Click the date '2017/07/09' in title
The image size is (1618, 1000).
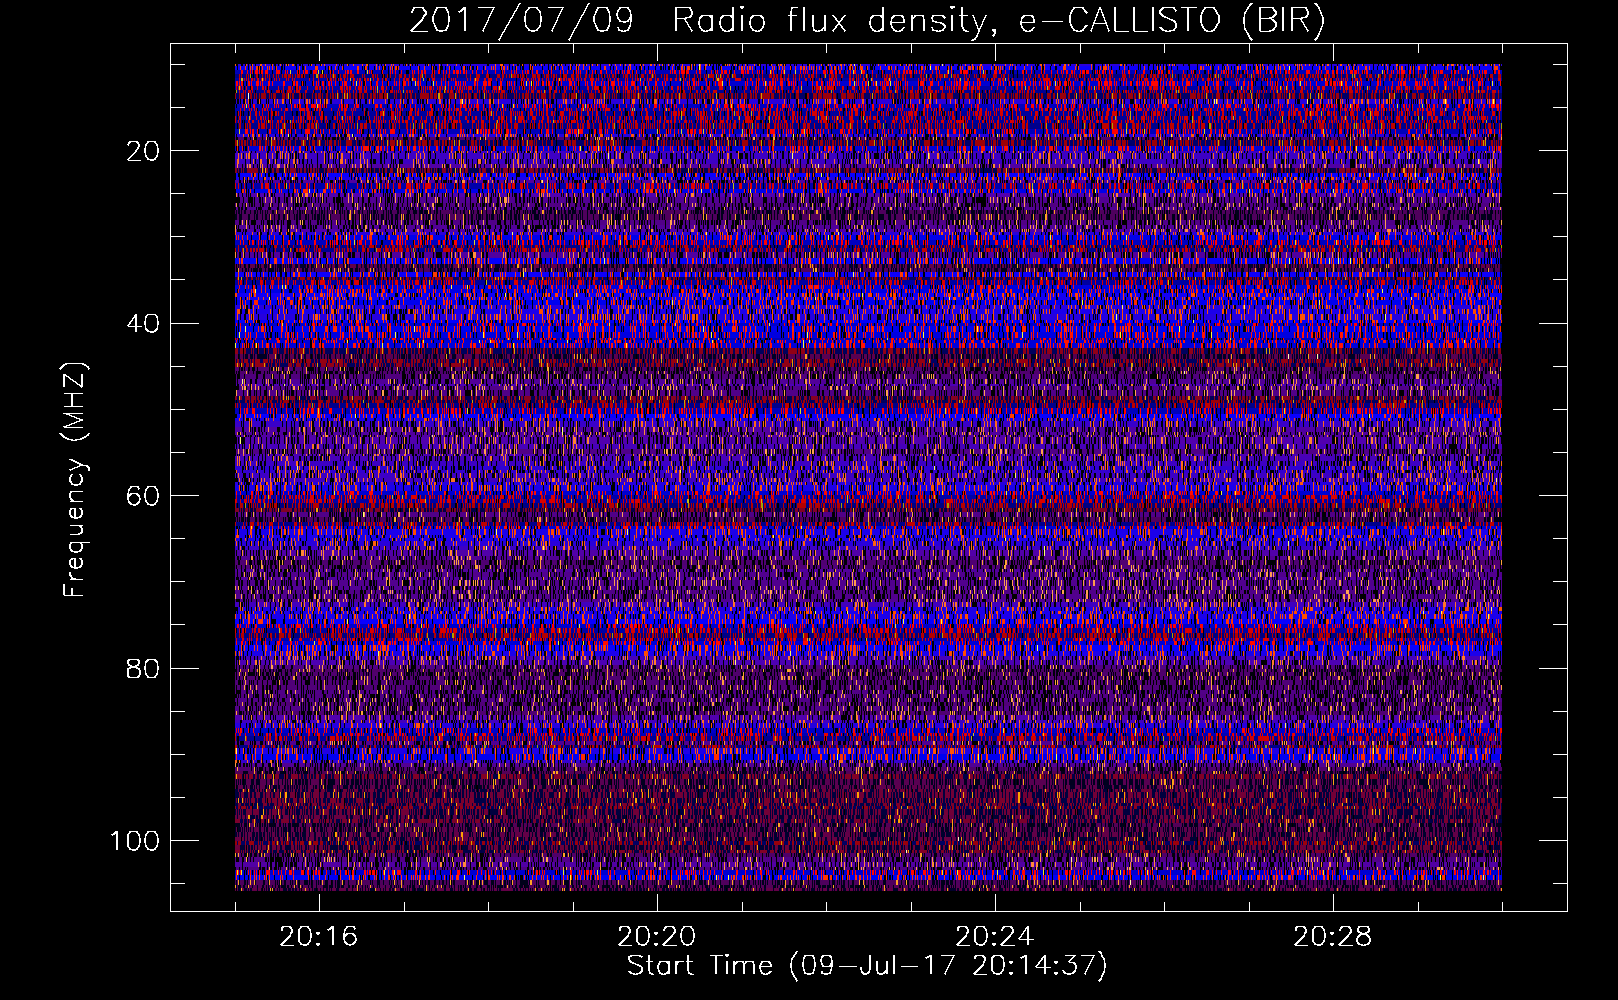(521, 21)
